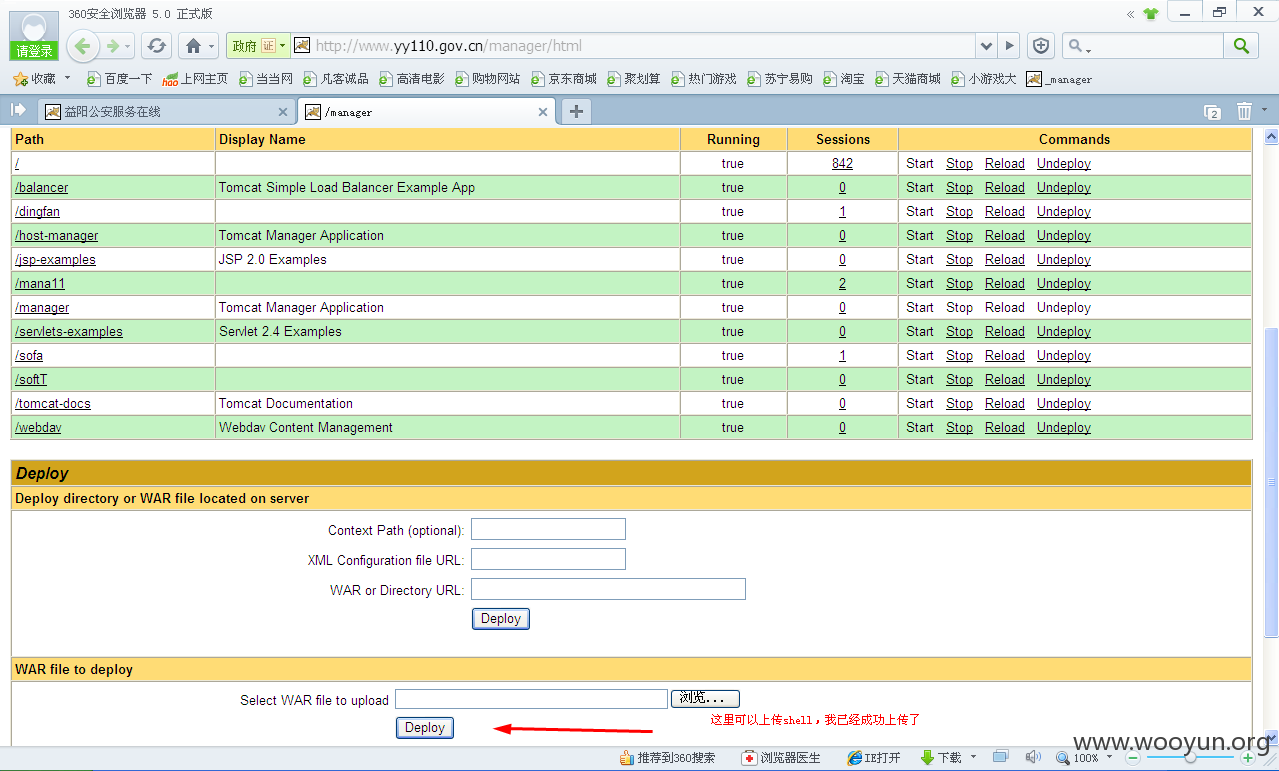Expand the 政府 certificate dropdown
The width and height of the screenshot is (1279, 771).
click(x=283, y=46)
